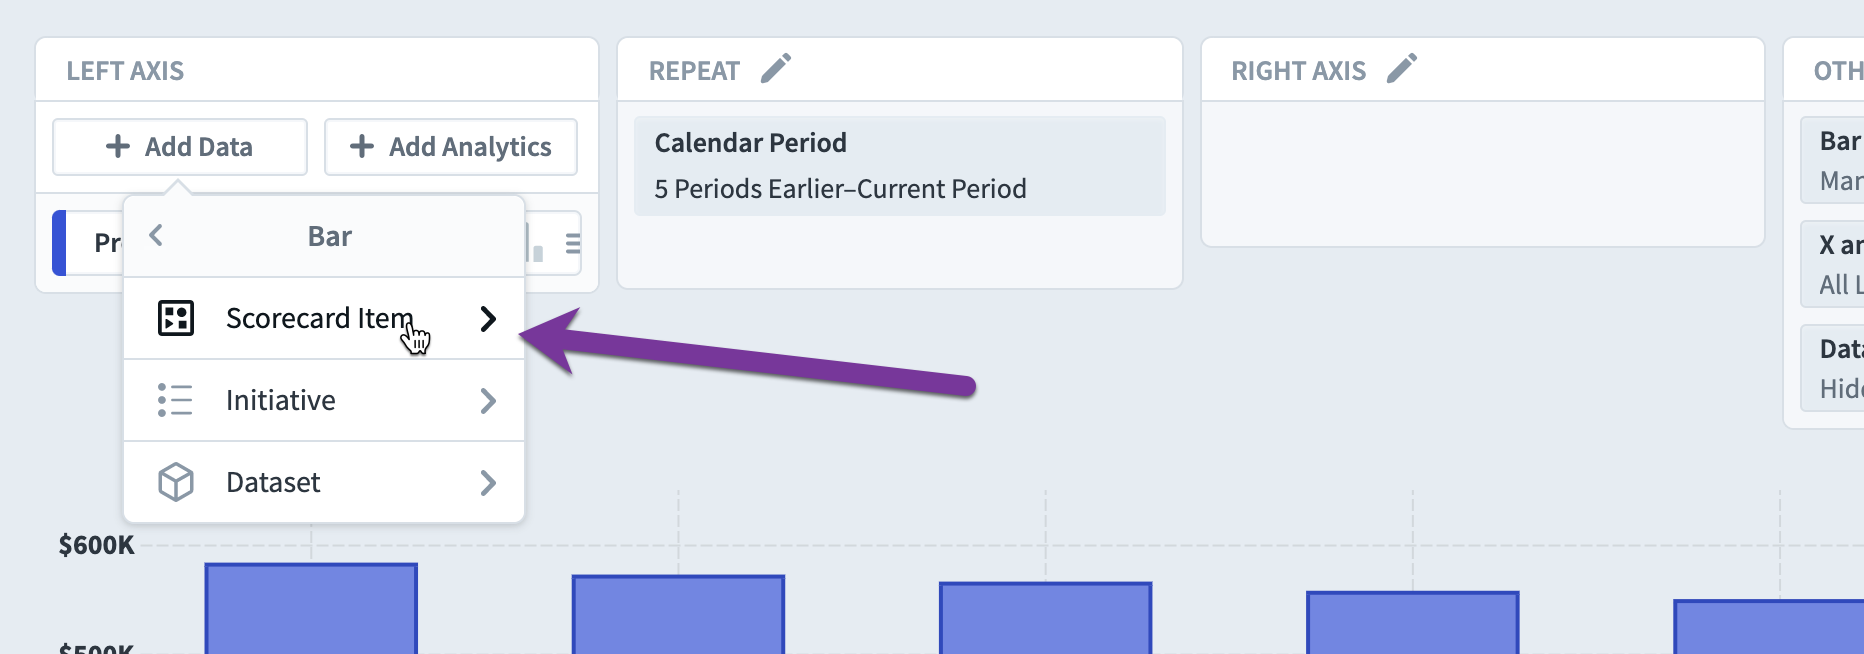Expand the Dataset submenu arrow
Image resolution: width=1864 pixels, height=654 pixels.
pyautogui.click(x=488, y=483)
